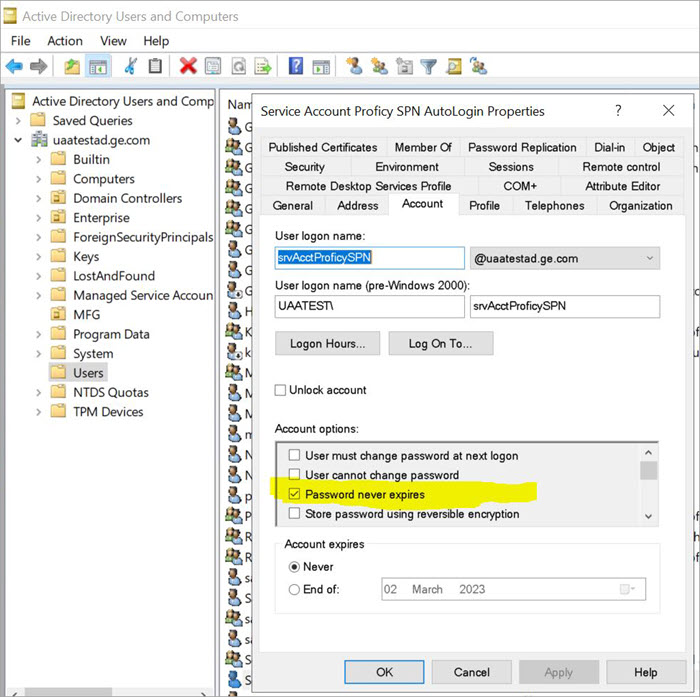The width and height of the screenshot is (700, 697).
Task: Click the Properties toolbar icon
Action: tap(212, 66)
